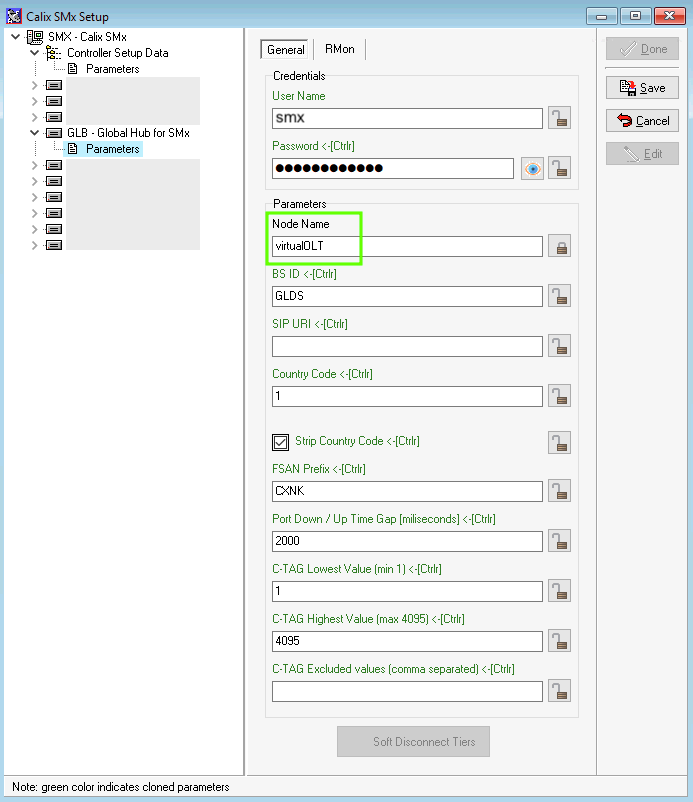The width and height of the screenshot is (693, 802).
Task: Click the lock icon beside FSAN Prefix
Action: click(x=560, y=491)
